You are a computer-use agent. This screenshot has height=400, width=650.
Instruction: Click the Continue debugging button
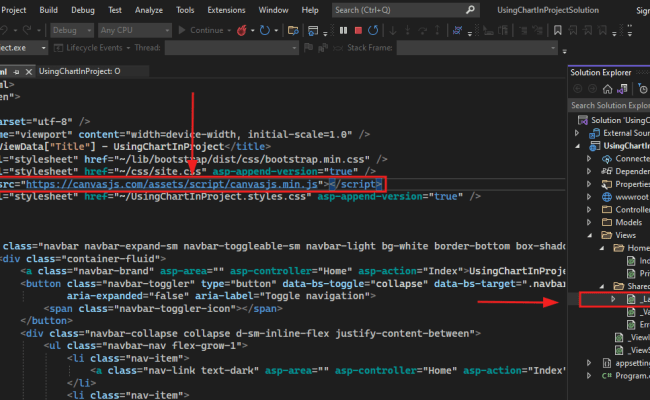(201, 30)
